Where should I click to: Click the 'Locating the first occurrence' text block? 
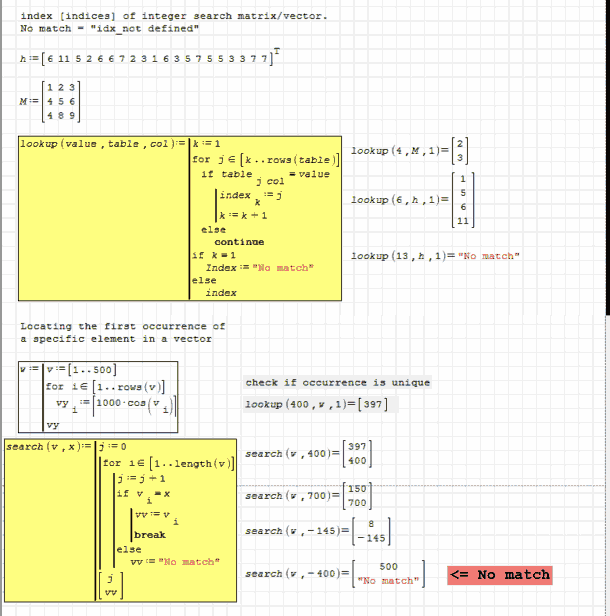tap(122, 332)
